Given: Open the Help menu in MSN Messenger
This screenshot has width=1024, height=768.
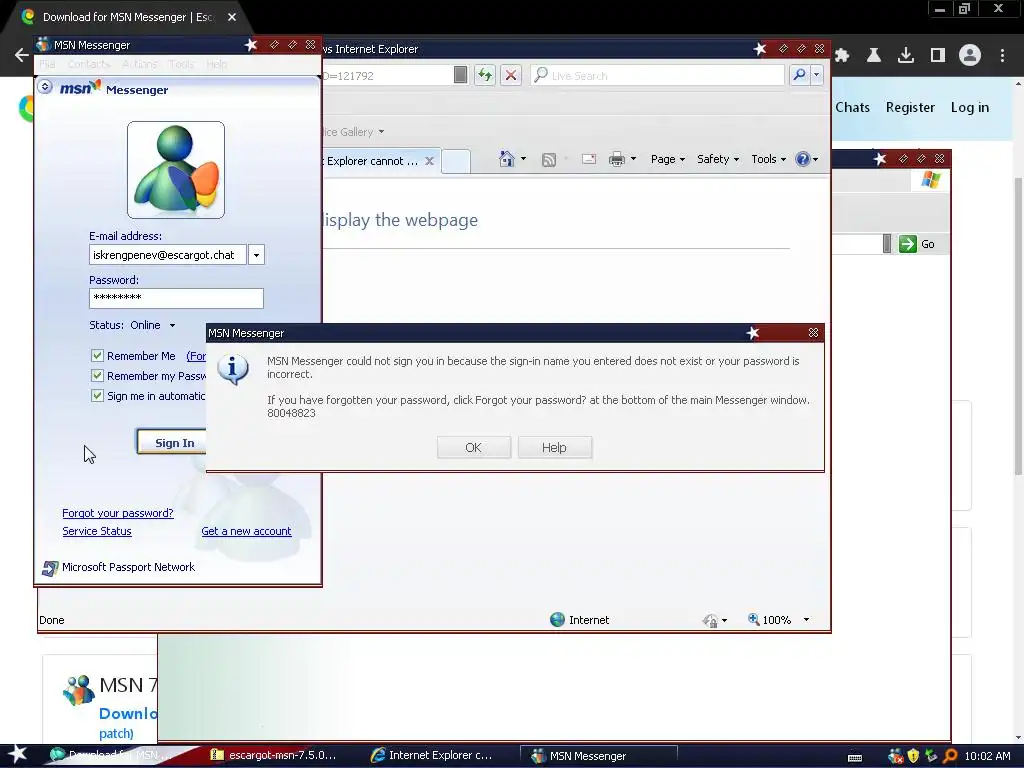Looking at the screenshot, I should click(217, 64).
